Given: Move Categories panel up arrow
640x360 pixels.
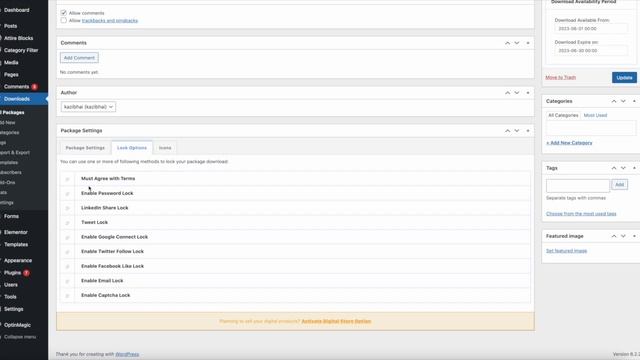Looking at the screenshot, I should click(x=614, y=101).
